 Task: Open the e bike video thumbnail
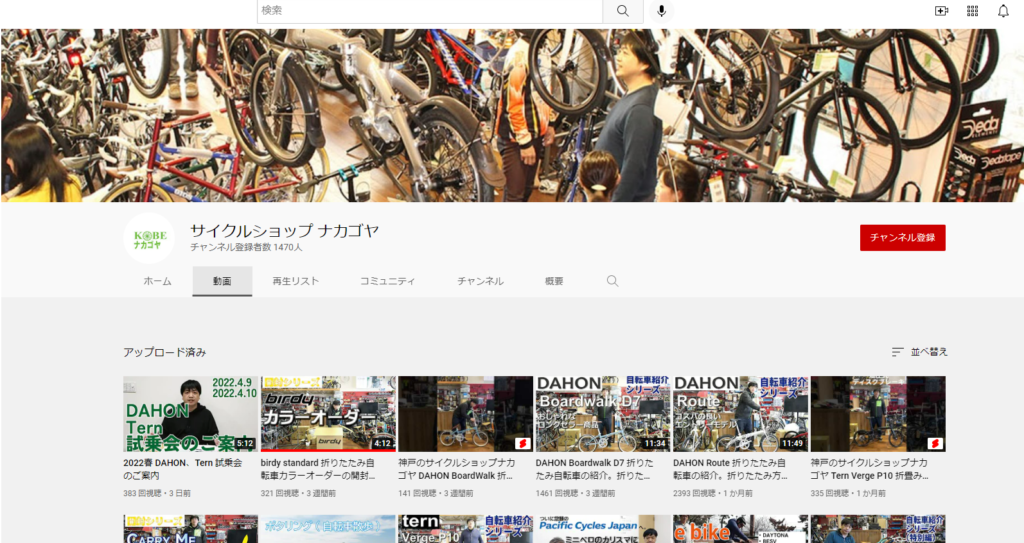(741, 529)
